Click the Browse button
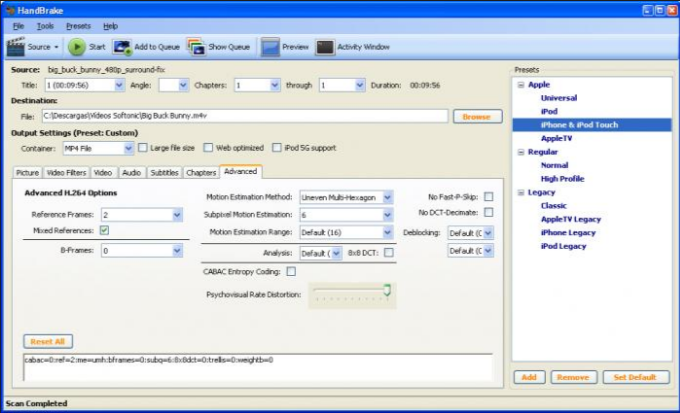The image size is (680, 413). [x=477, y=117]
